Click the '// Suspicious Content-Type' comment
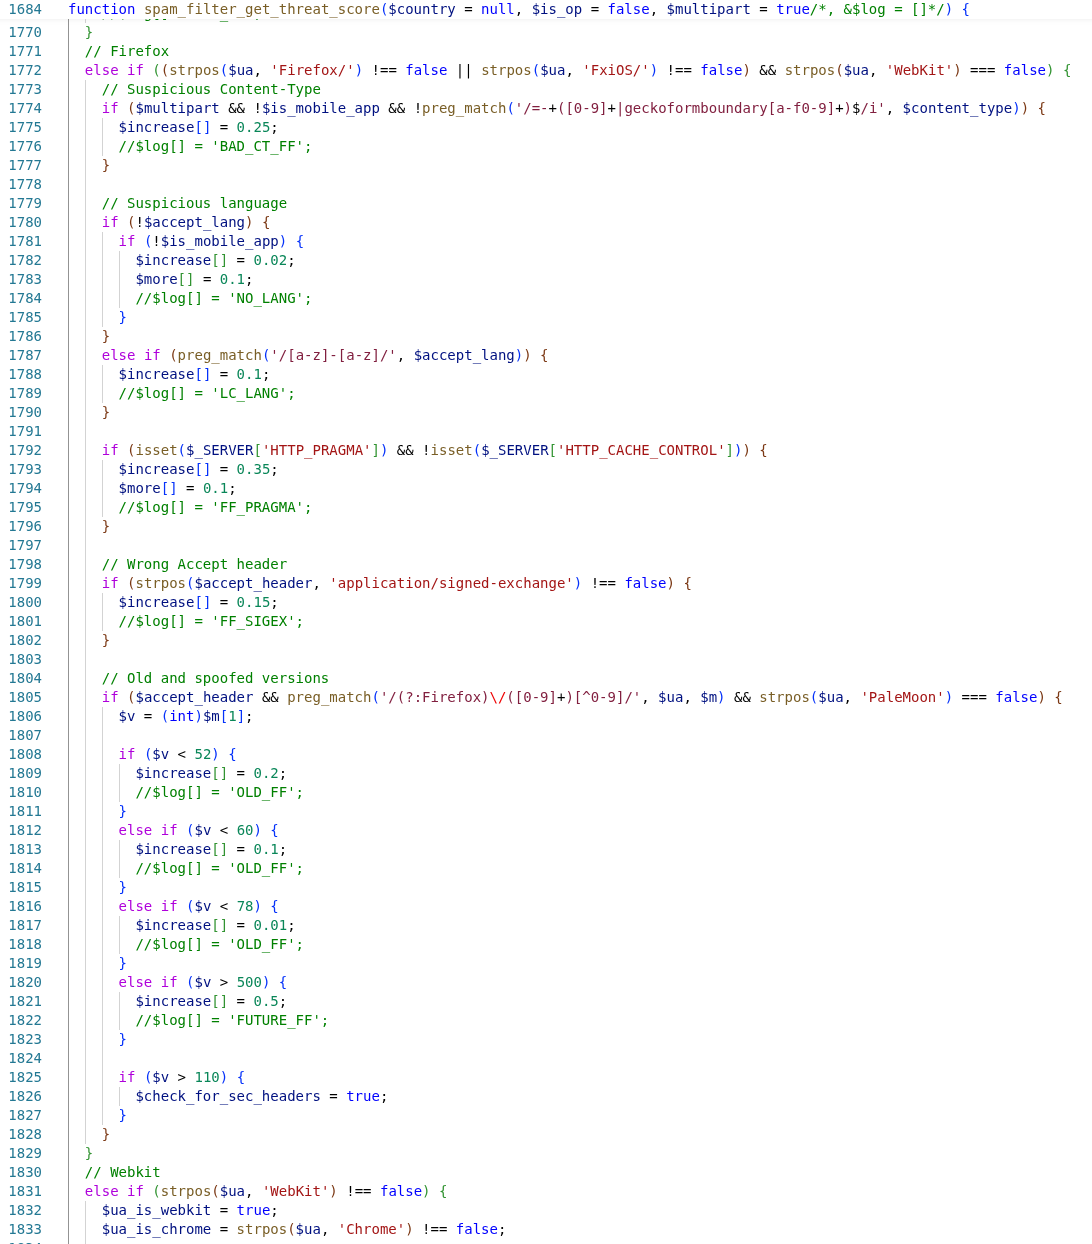The height and width of the screenshot is (1244, 1092). click(x=211, y=89)
